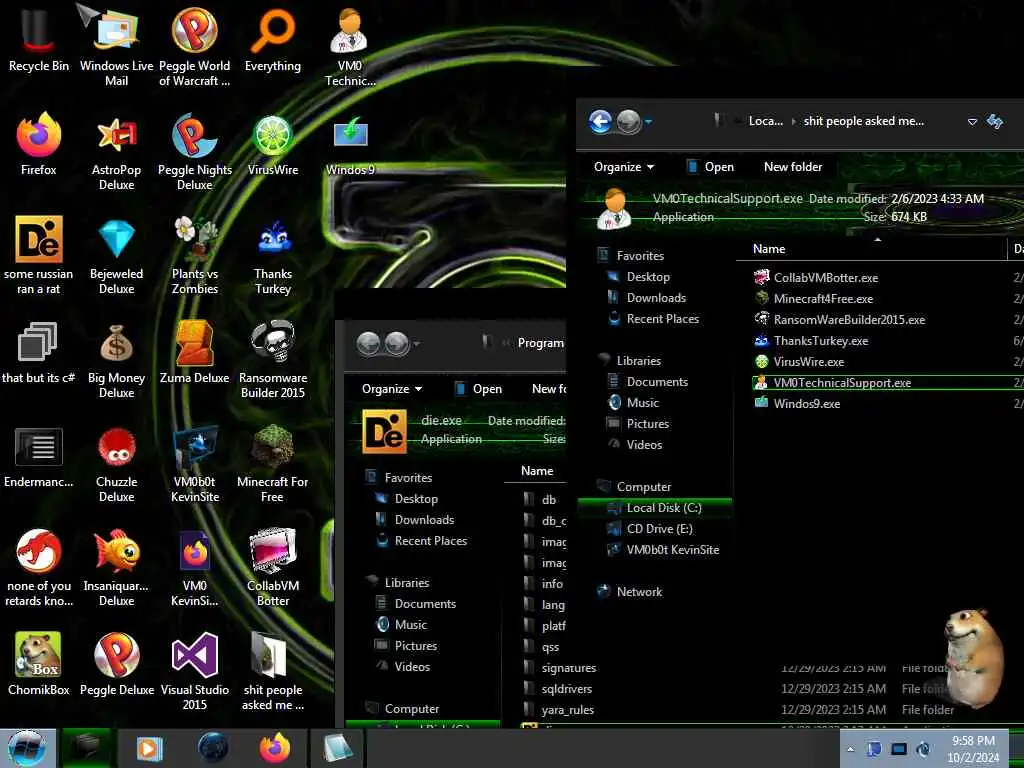Go back in the front Explorer window
Viewport: 1024px width, 768px height.
[600, 121]
